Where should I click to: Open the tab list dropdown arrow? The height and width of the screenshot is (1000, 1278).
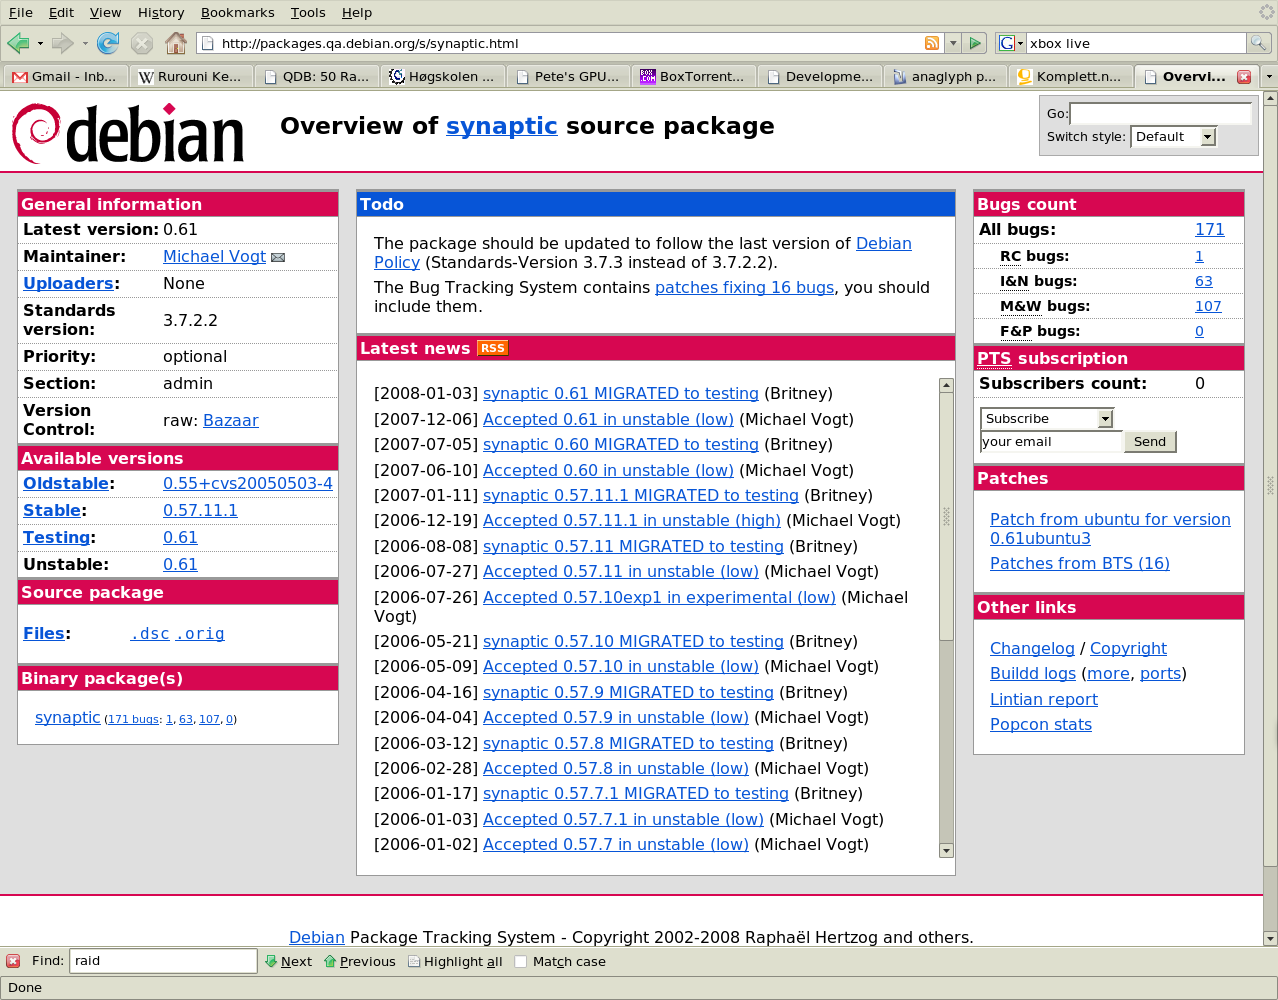pos(1269,76)
